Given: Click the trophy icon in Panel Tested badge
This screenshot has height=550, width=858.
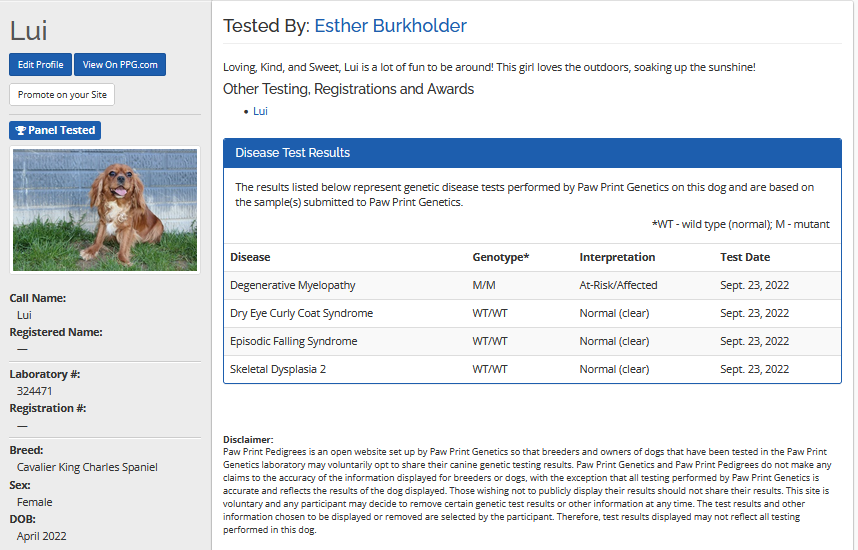Looking at the screenshot, I should coord(20,131).
